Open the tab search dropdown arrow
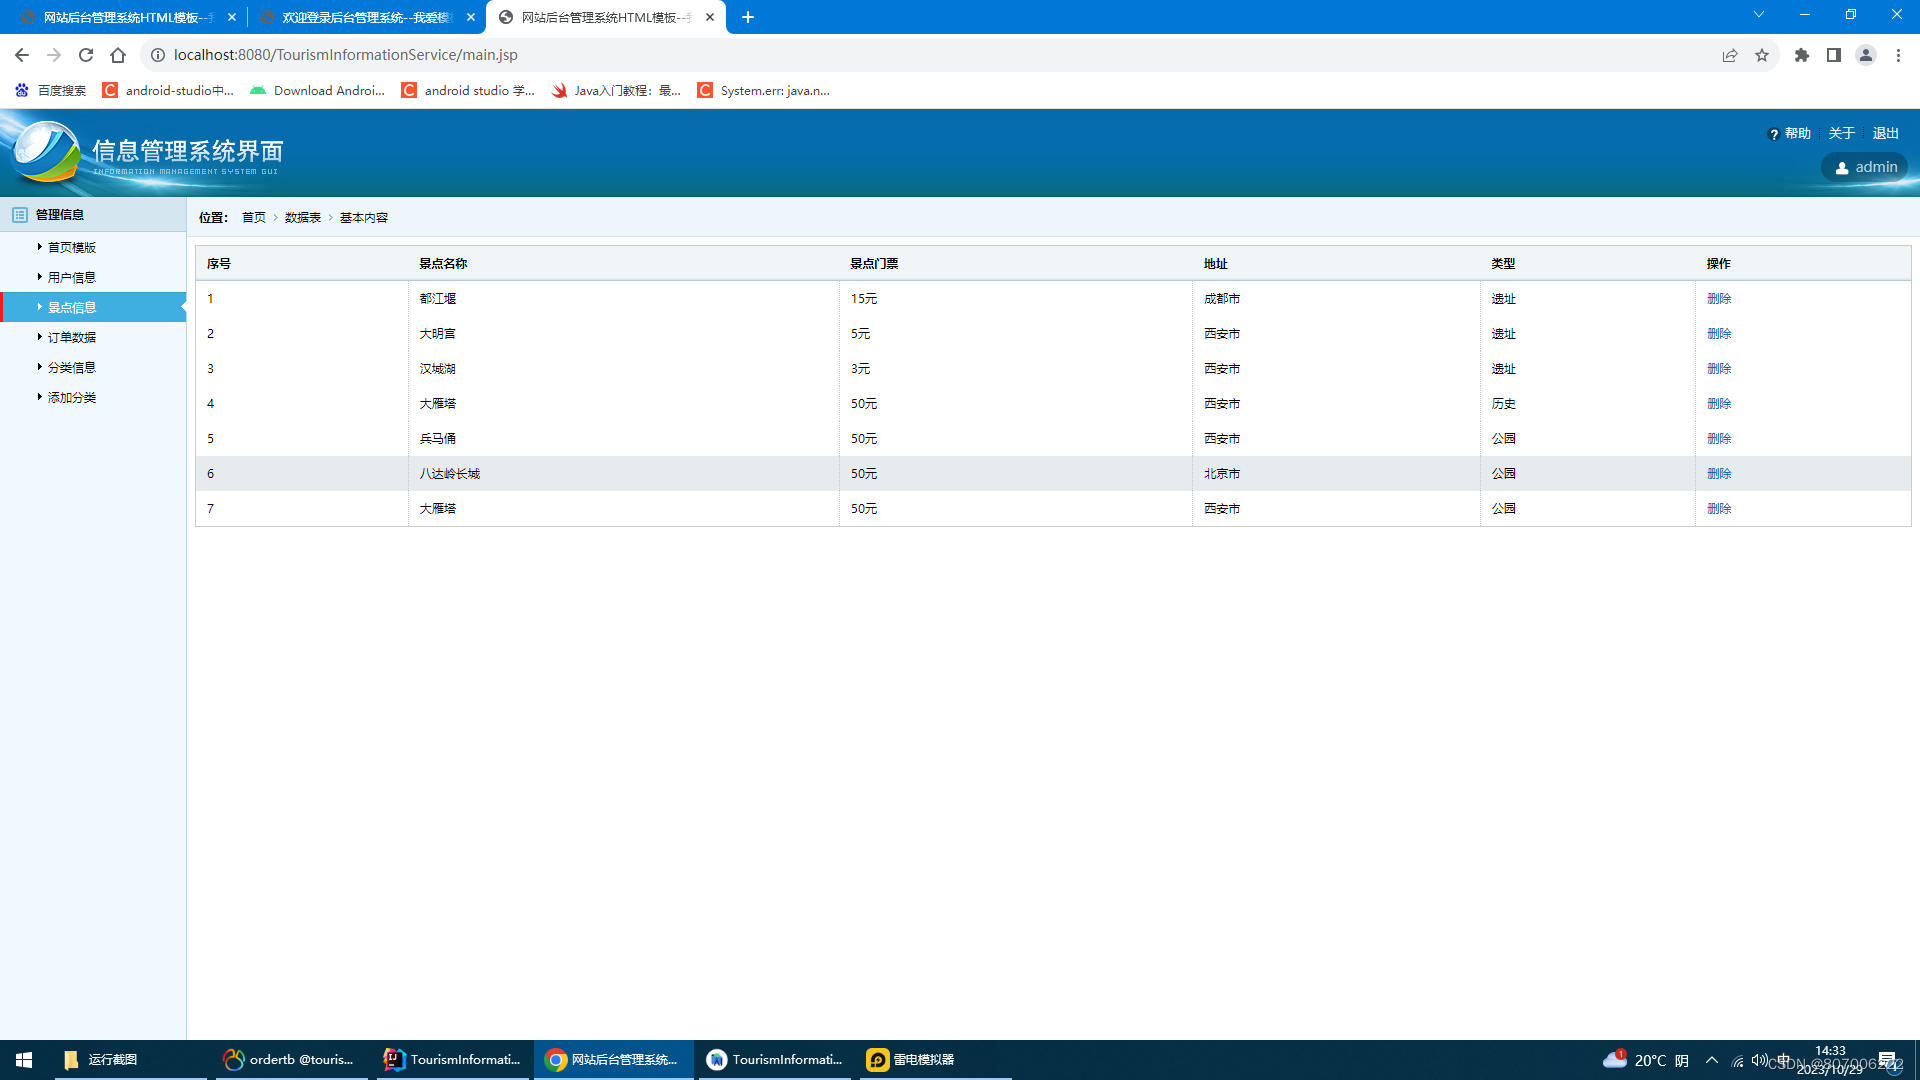1920x1080 pixels. pos(1759,15)
